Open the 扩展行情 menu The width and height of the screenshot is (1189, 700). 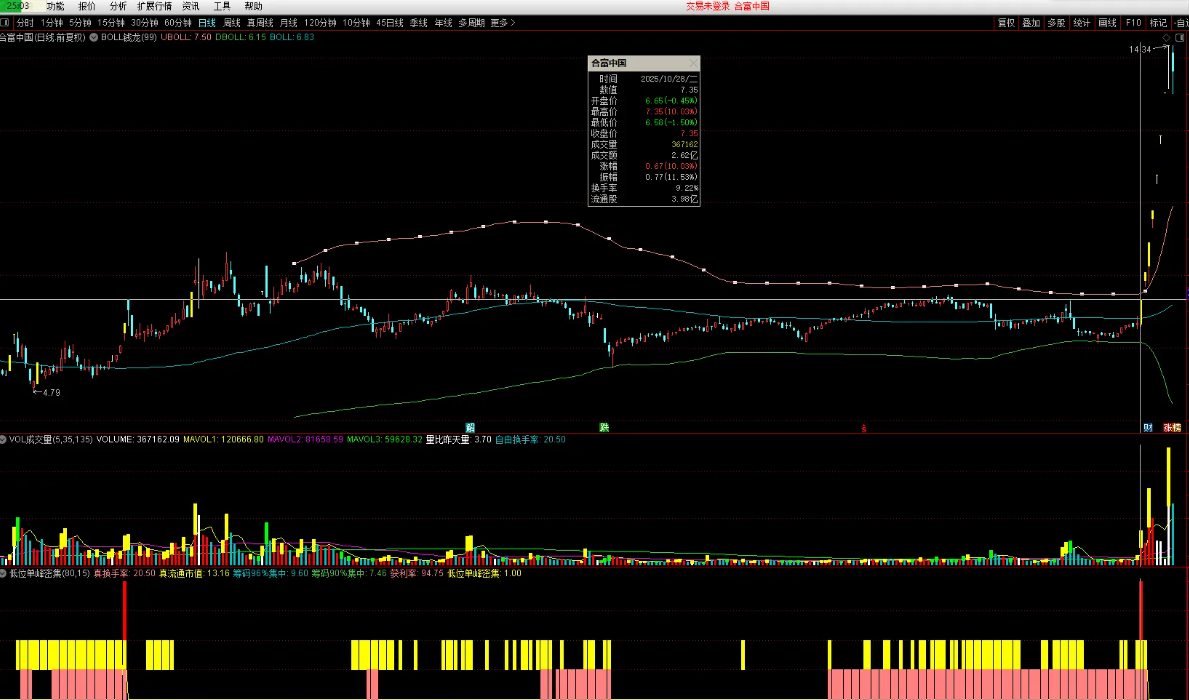point(154,6)
